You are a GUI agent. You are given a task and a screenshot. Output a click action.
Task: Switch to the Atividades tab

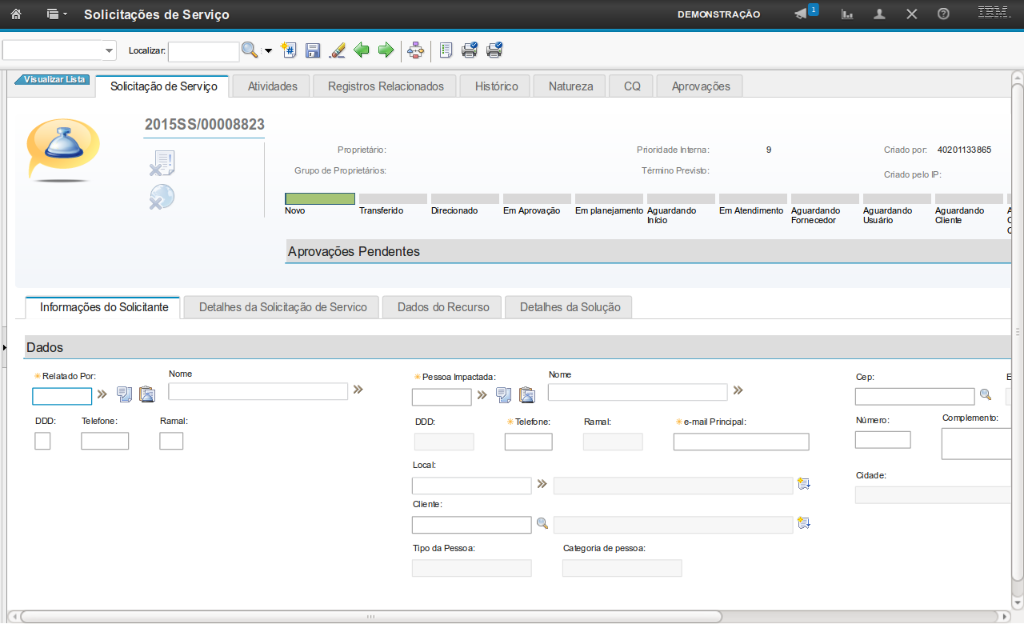(x=272, y=86)
